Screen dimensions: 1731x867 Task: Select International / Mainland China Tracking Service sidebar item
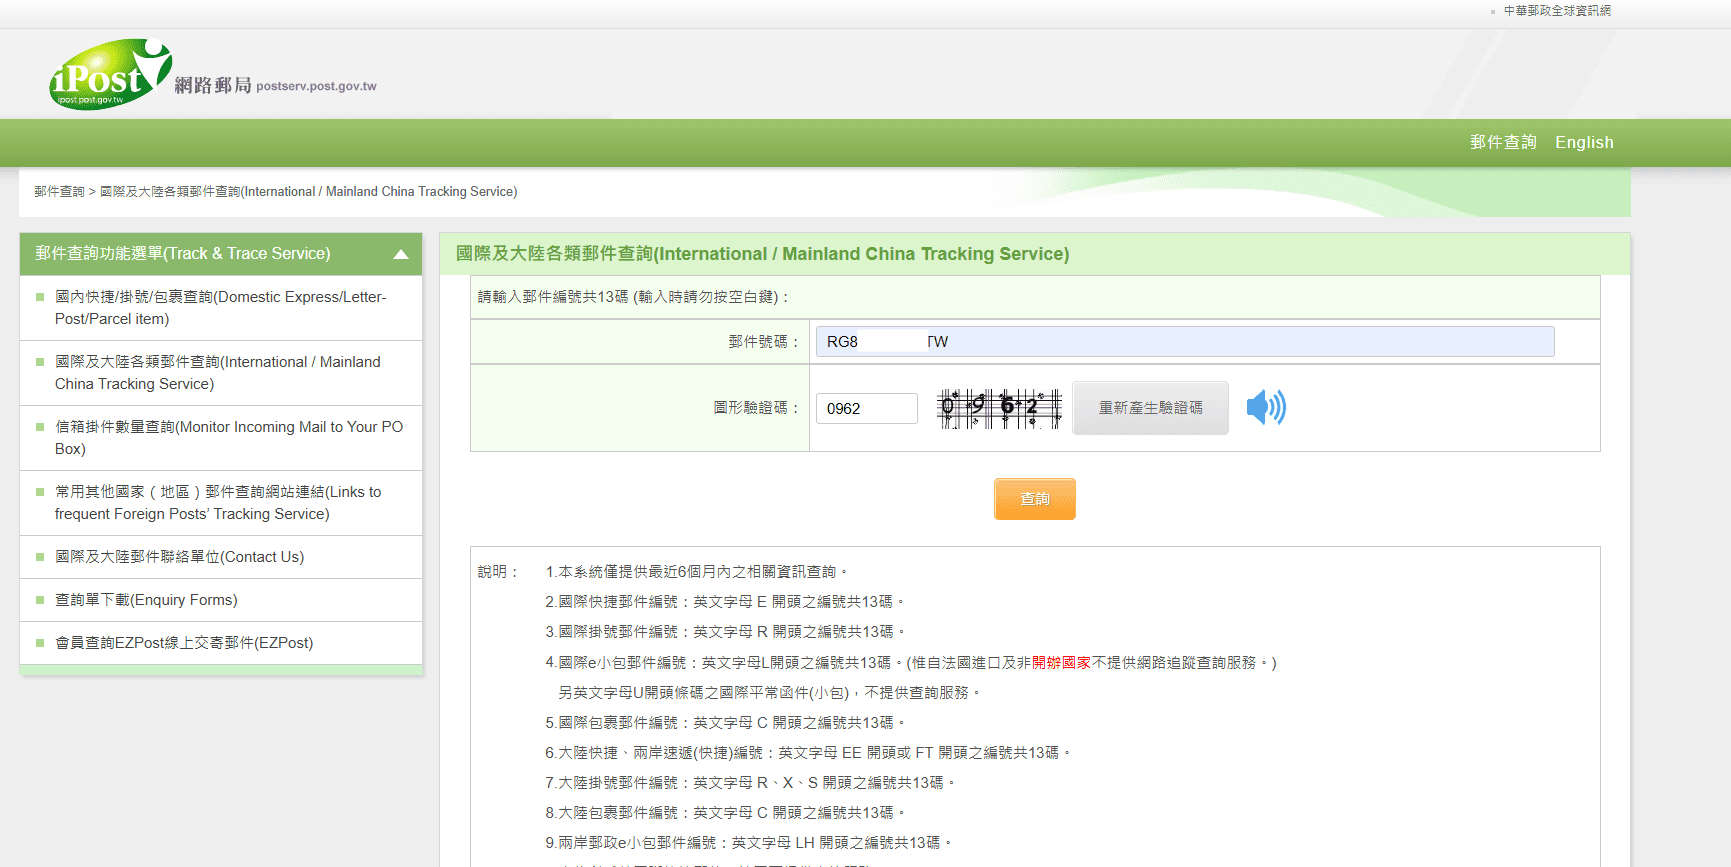(x=218, y=373)
